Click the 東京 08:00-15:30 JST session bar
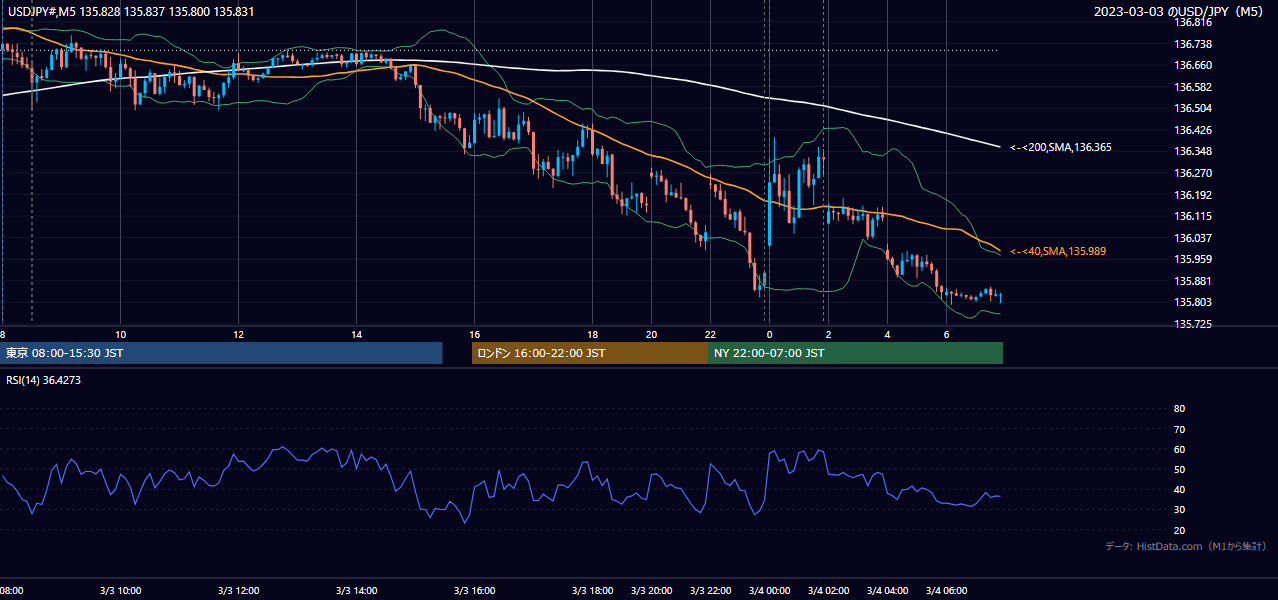This screenshot has width=1278, height=600. (221, 353)
